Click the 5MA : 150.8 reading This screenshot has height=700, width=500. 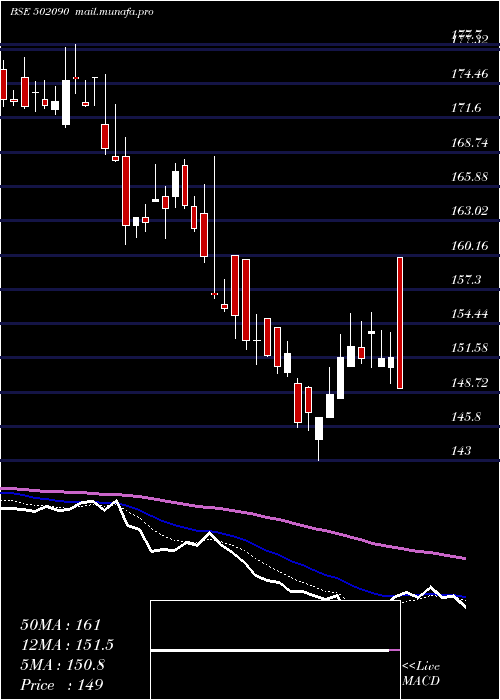tap(62, 665)
